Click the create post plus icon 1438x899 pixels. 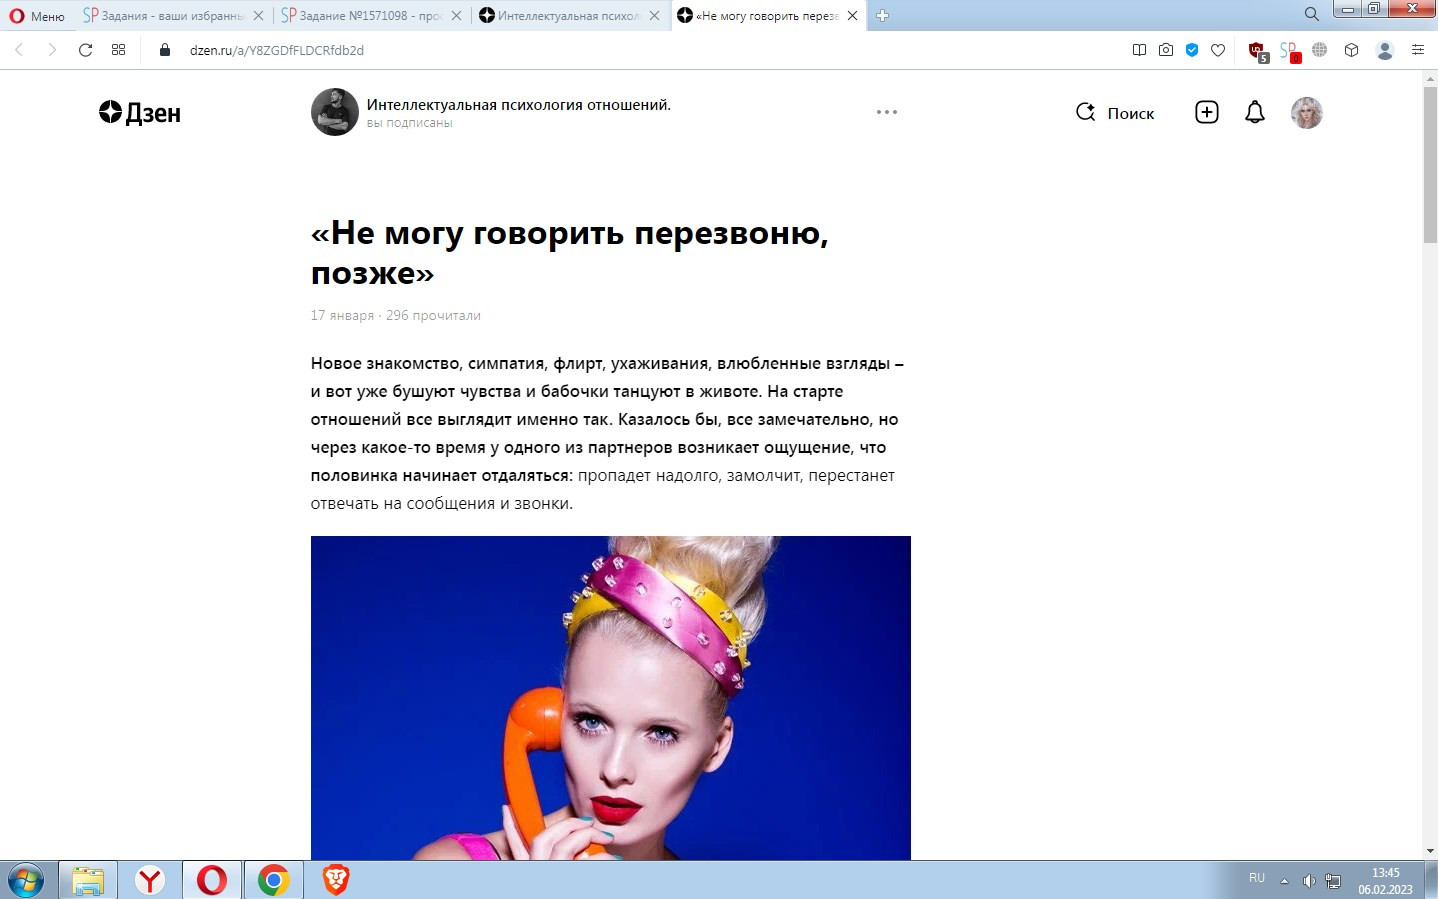click(x=1207, y=112)
